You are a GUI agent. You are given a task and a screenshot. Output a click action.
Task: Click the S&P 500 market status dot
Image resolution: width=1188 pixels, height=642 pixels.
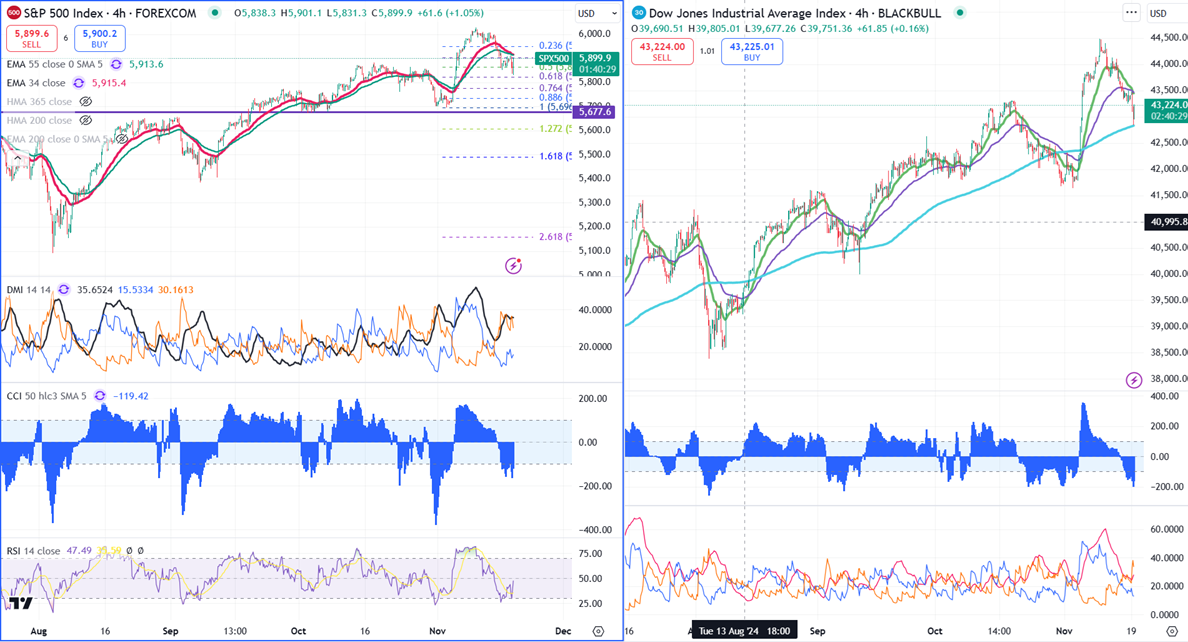[216, 13]
